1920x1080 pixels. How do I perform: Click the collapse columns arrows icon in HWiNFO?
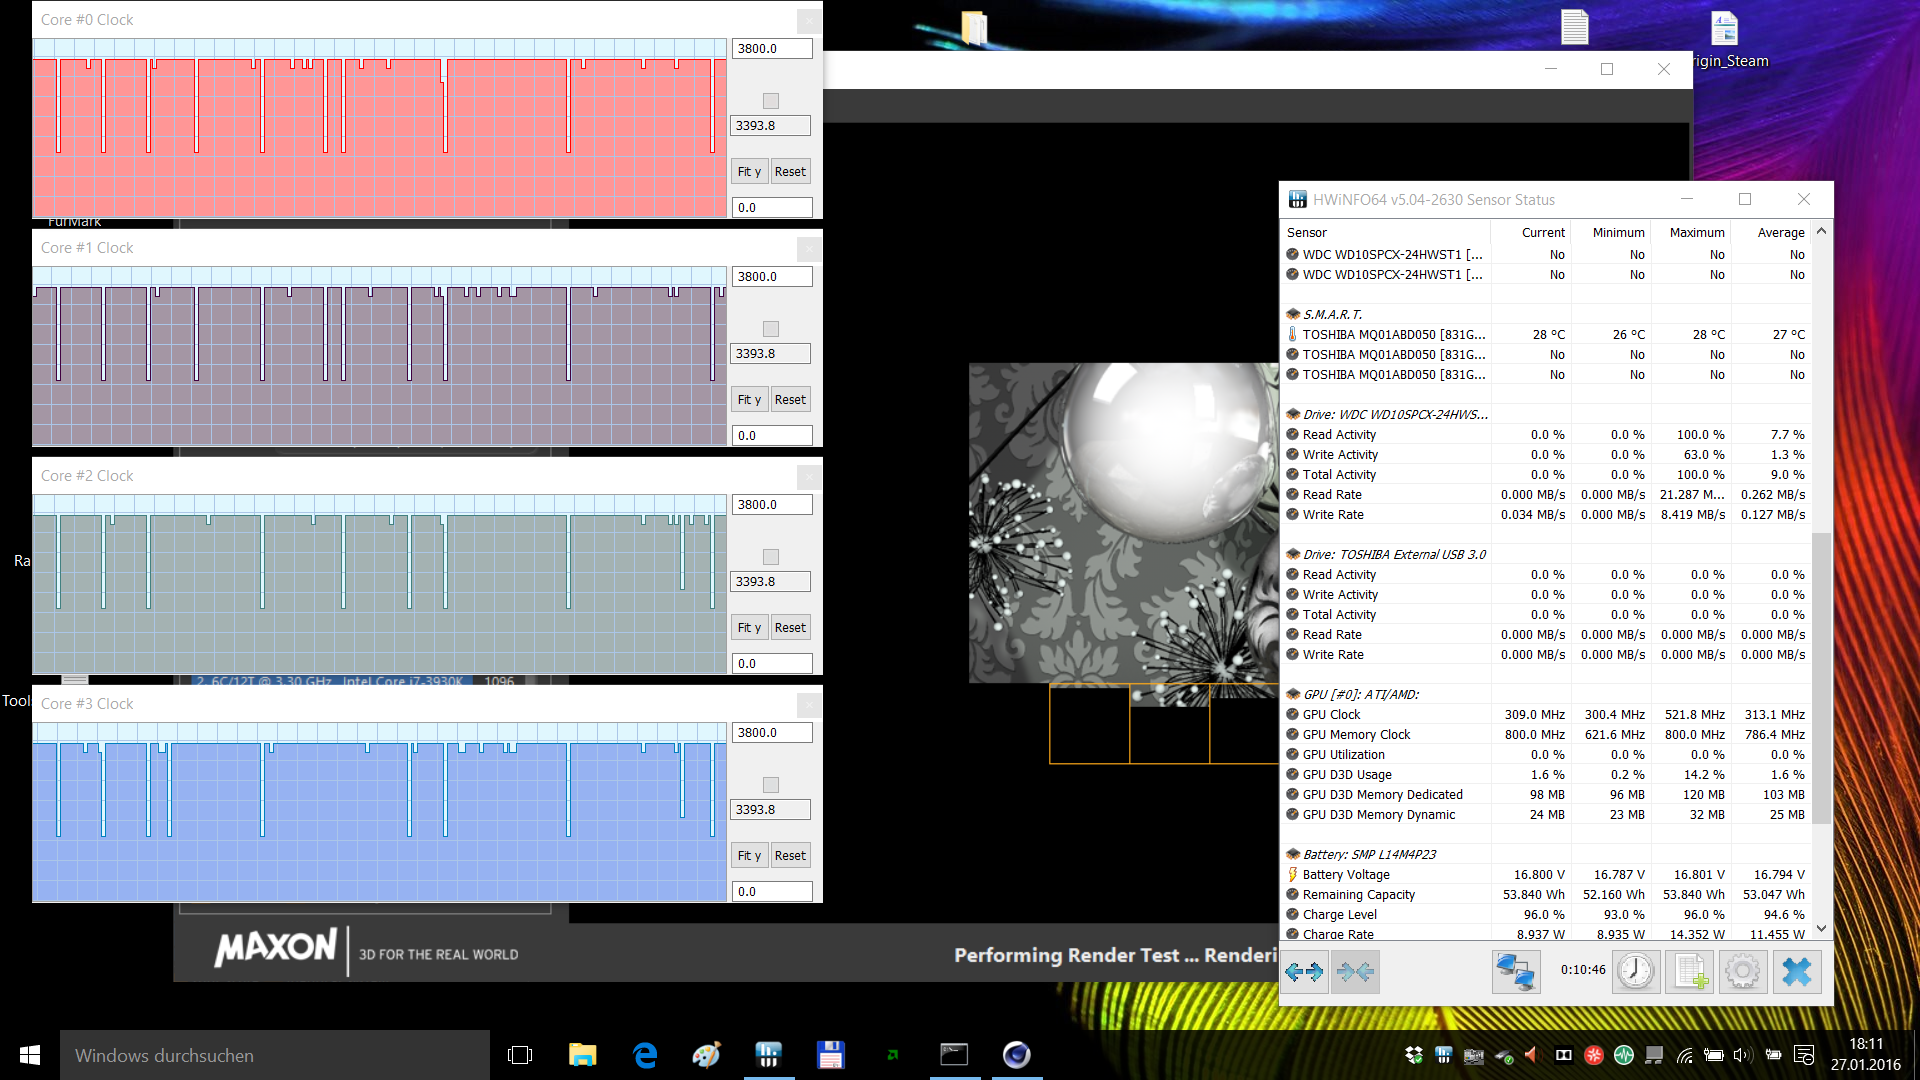pyautogui.click(x=1355, y=972)
